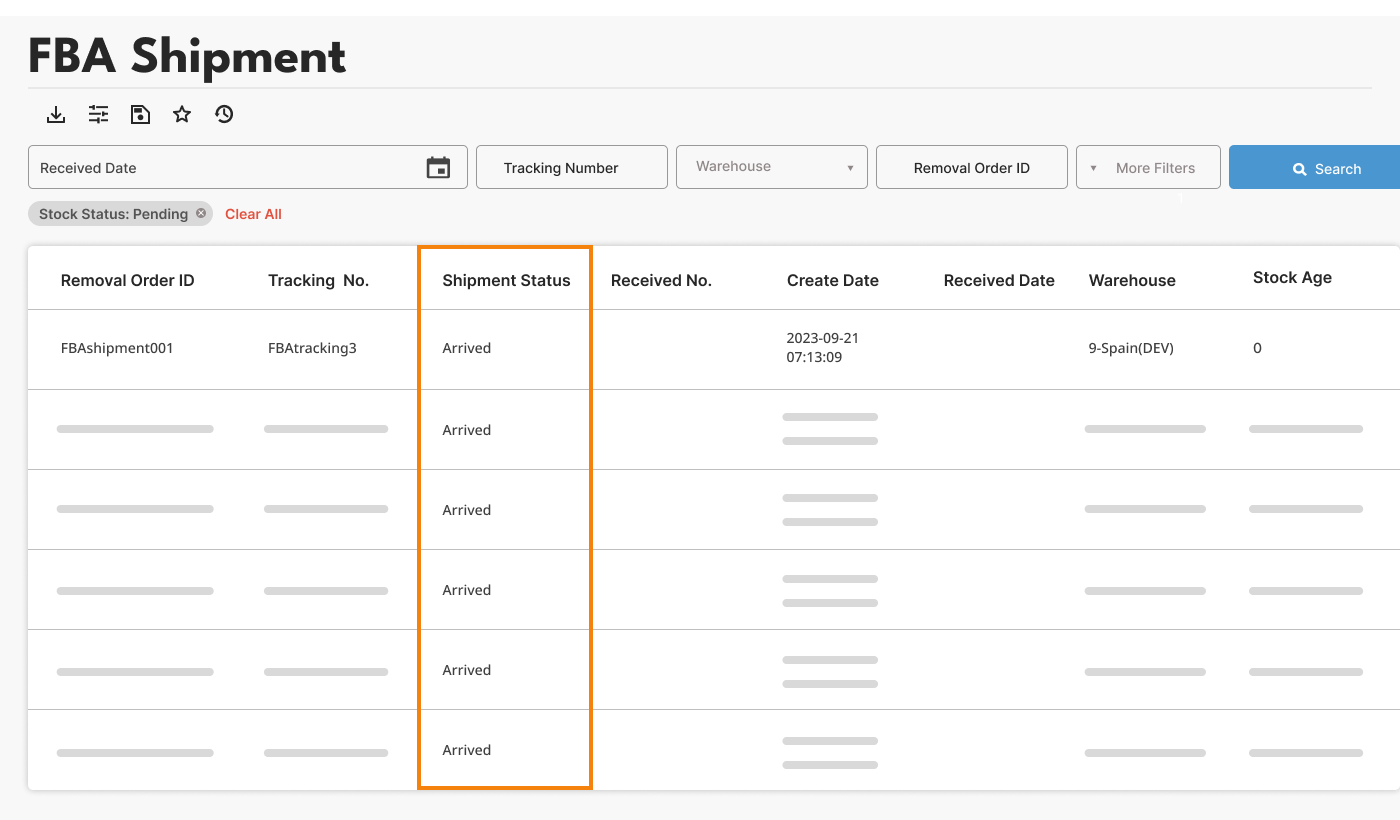Screen dimensions: 1400x820
Task: Click the Stock Age column header
Action: [x=1292, y=278]
